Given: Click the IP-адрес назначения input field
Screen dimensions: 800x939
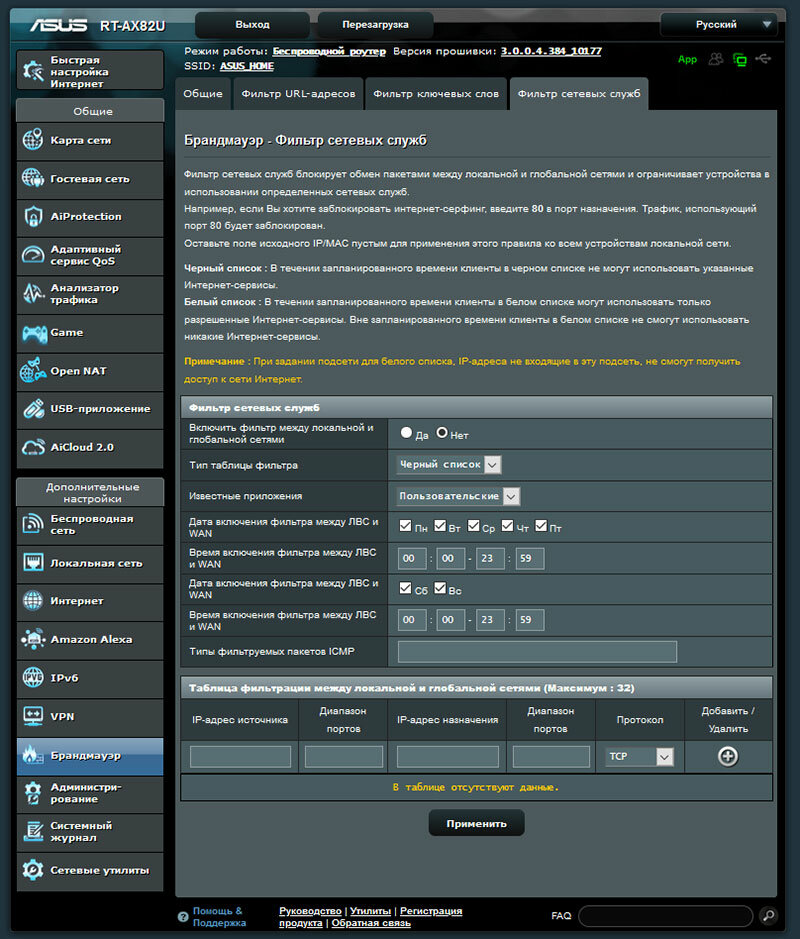Looking at the screenshot, I should [447, 756].
